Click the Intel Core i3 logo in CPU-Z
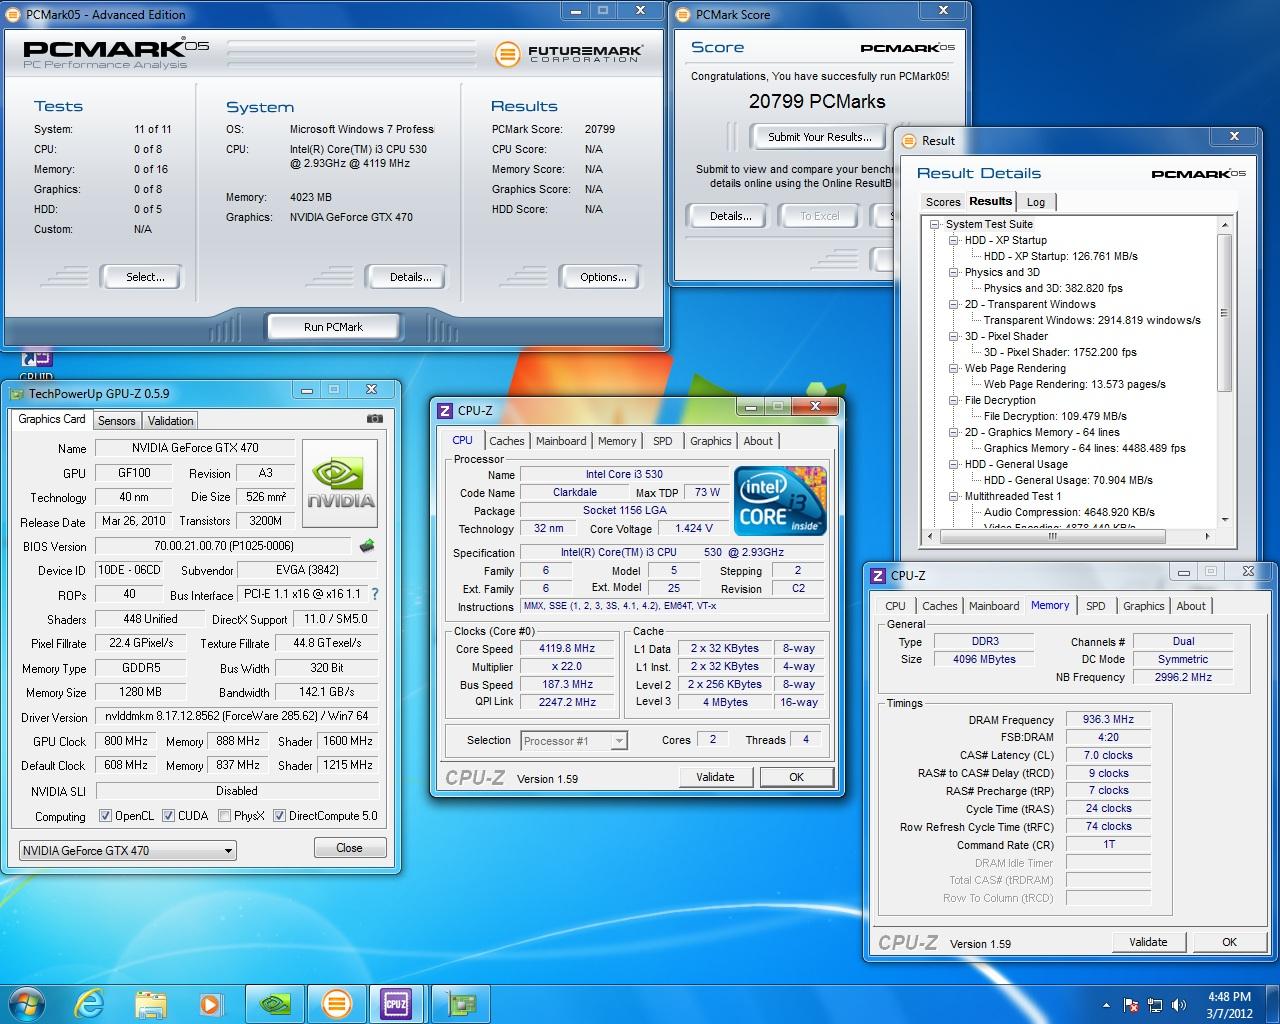The height and width of the screenshot is (1024, 1280). point(780,500)
